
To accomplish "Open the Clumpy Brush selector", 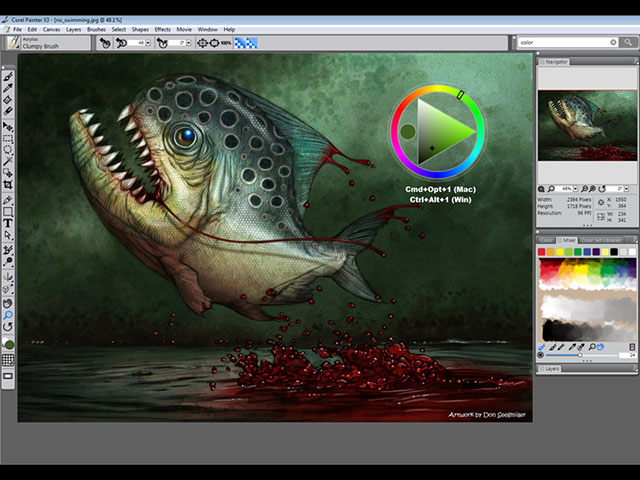I will coord(48,43).
